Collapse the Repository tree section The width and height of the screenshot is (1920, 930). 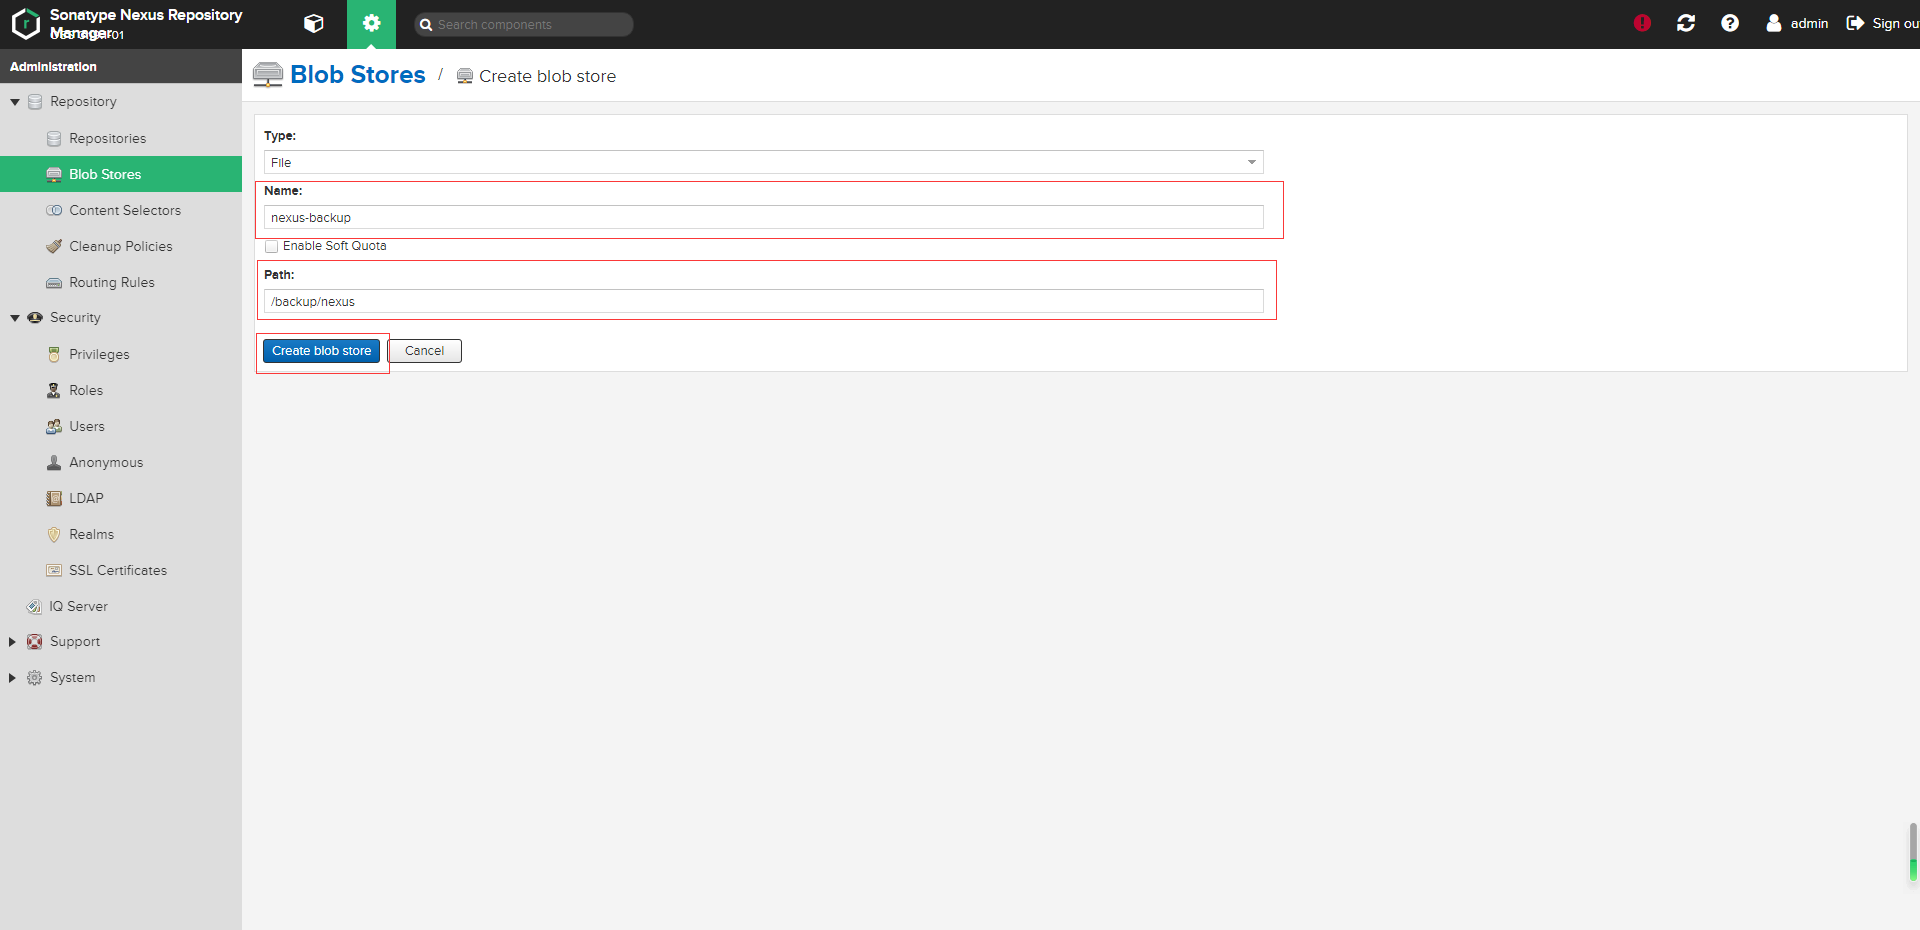[x=15, y=102]
